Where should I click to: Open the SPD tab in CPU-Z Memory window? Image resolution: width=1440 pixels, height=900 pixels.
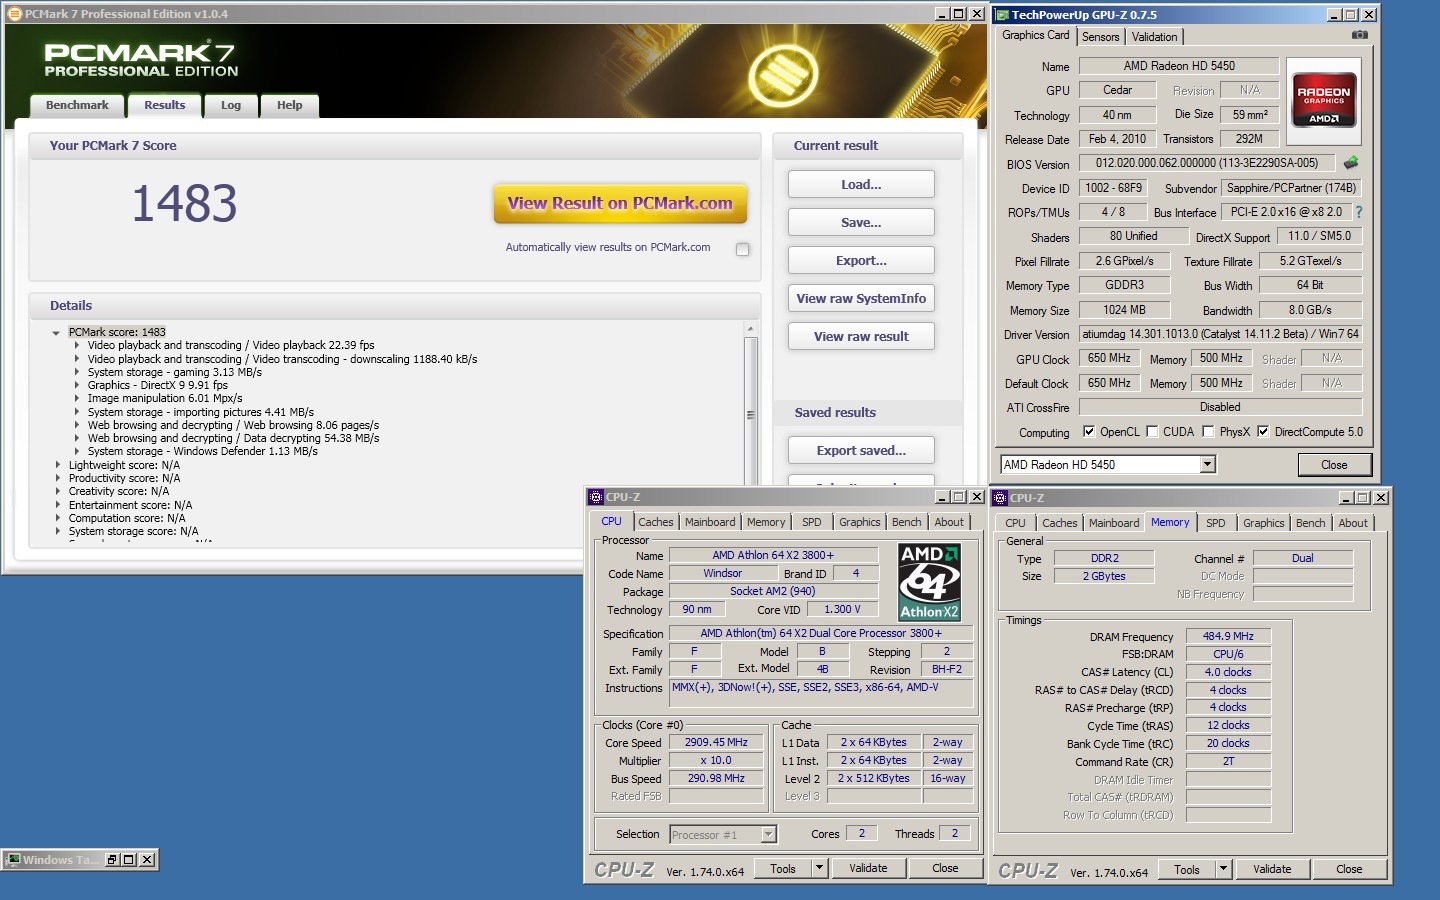point(1216,523)
